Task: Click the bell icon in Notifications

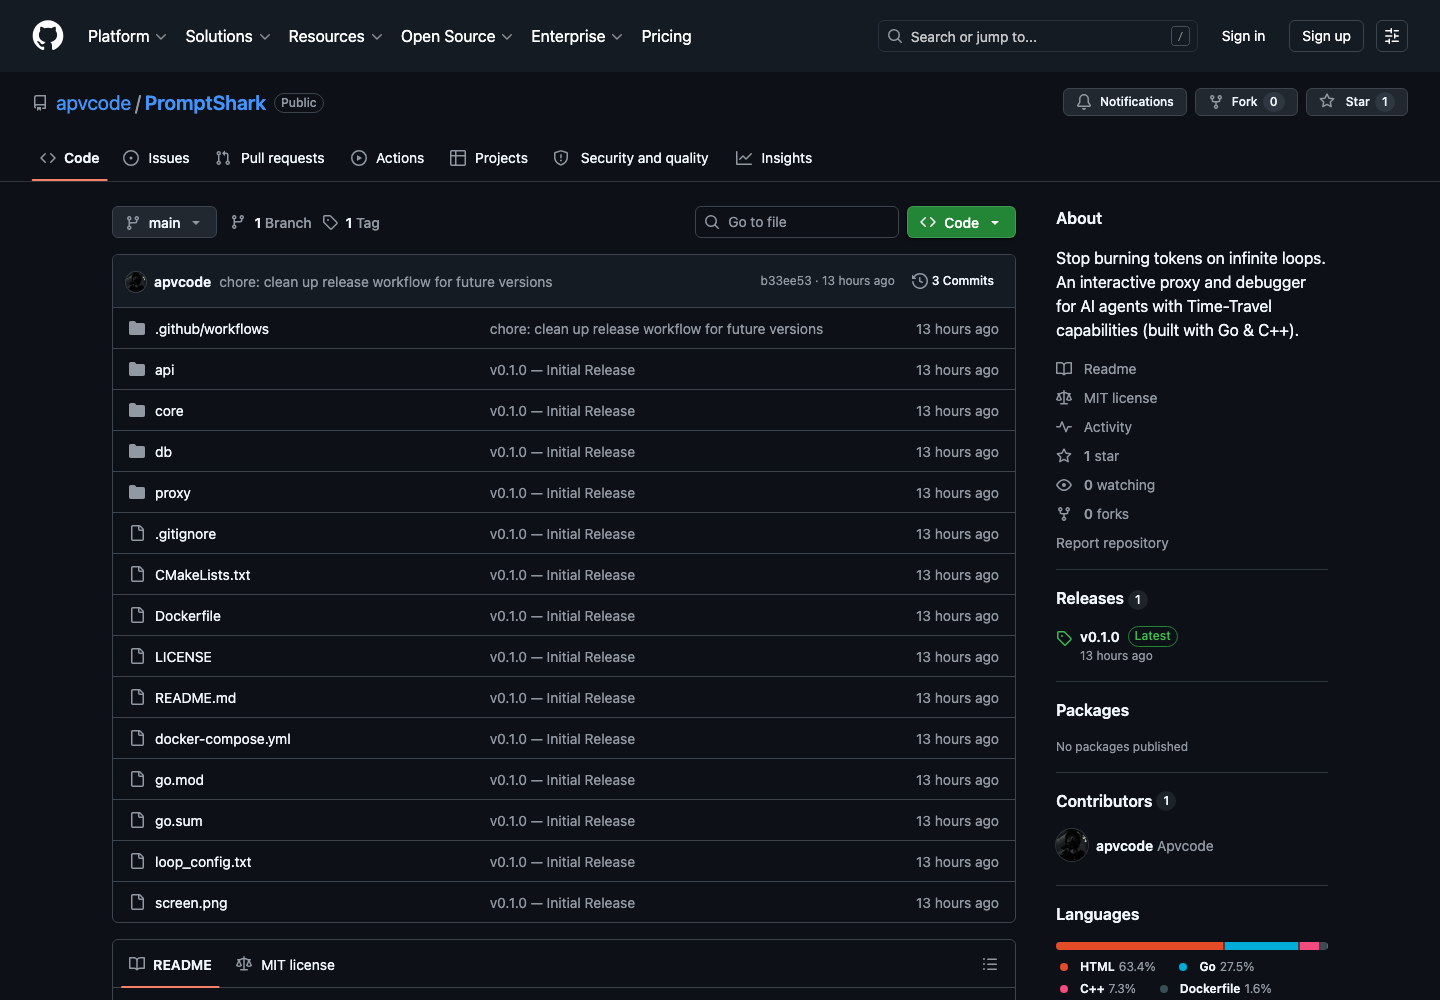Action: click(x=1084, y=102)
